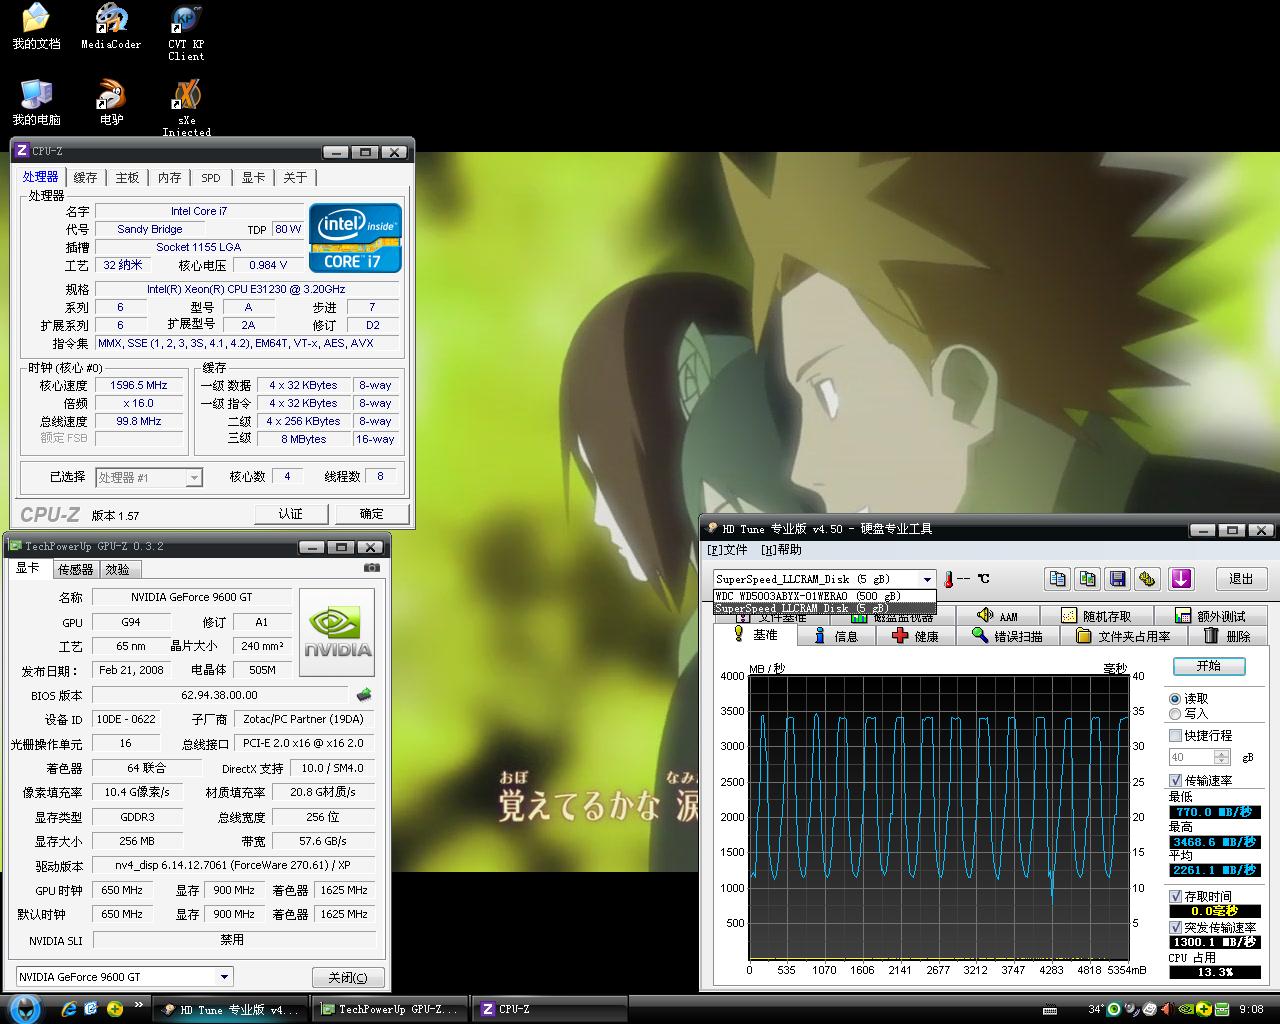This screenshot has width=1280, height=1024.
Task: Open the CPU-Z 处理器 #1 selection dropdown
Action: click(194, 478)
